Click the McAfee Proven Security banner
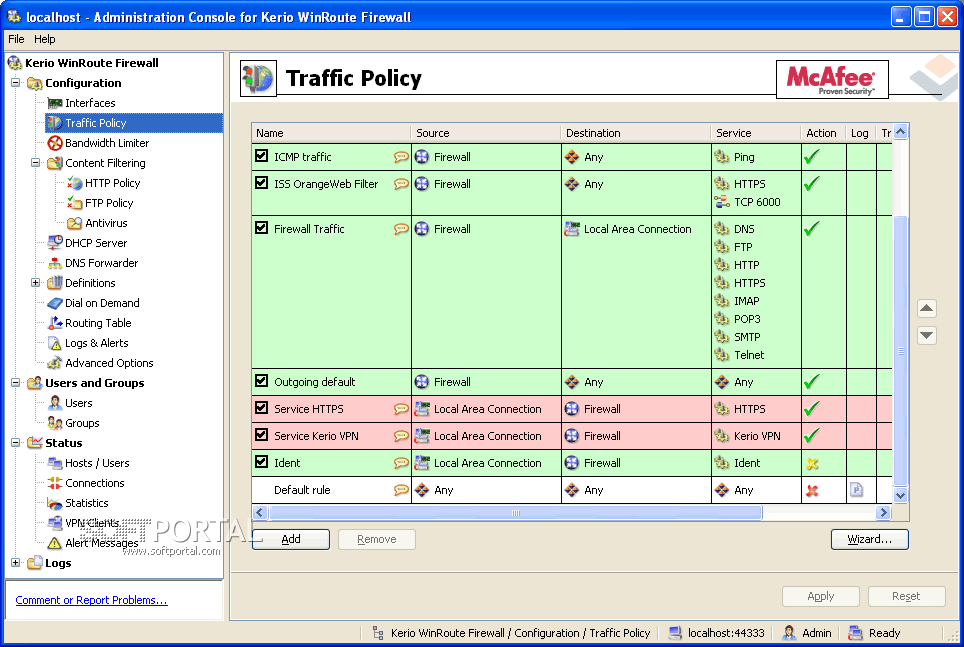The height and width of the screenshot is (647, 964). (x=832, y=79)
